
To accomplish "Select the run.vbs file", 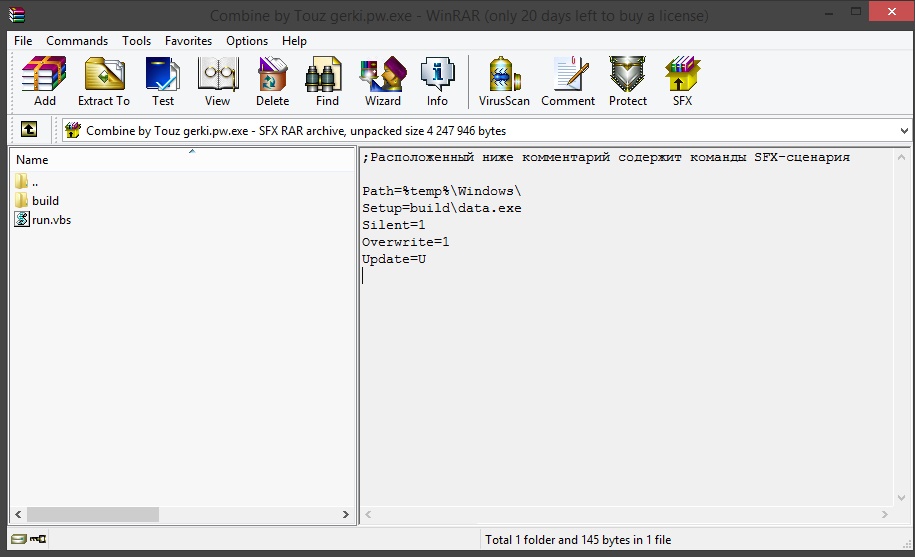I will coord(51,220).
